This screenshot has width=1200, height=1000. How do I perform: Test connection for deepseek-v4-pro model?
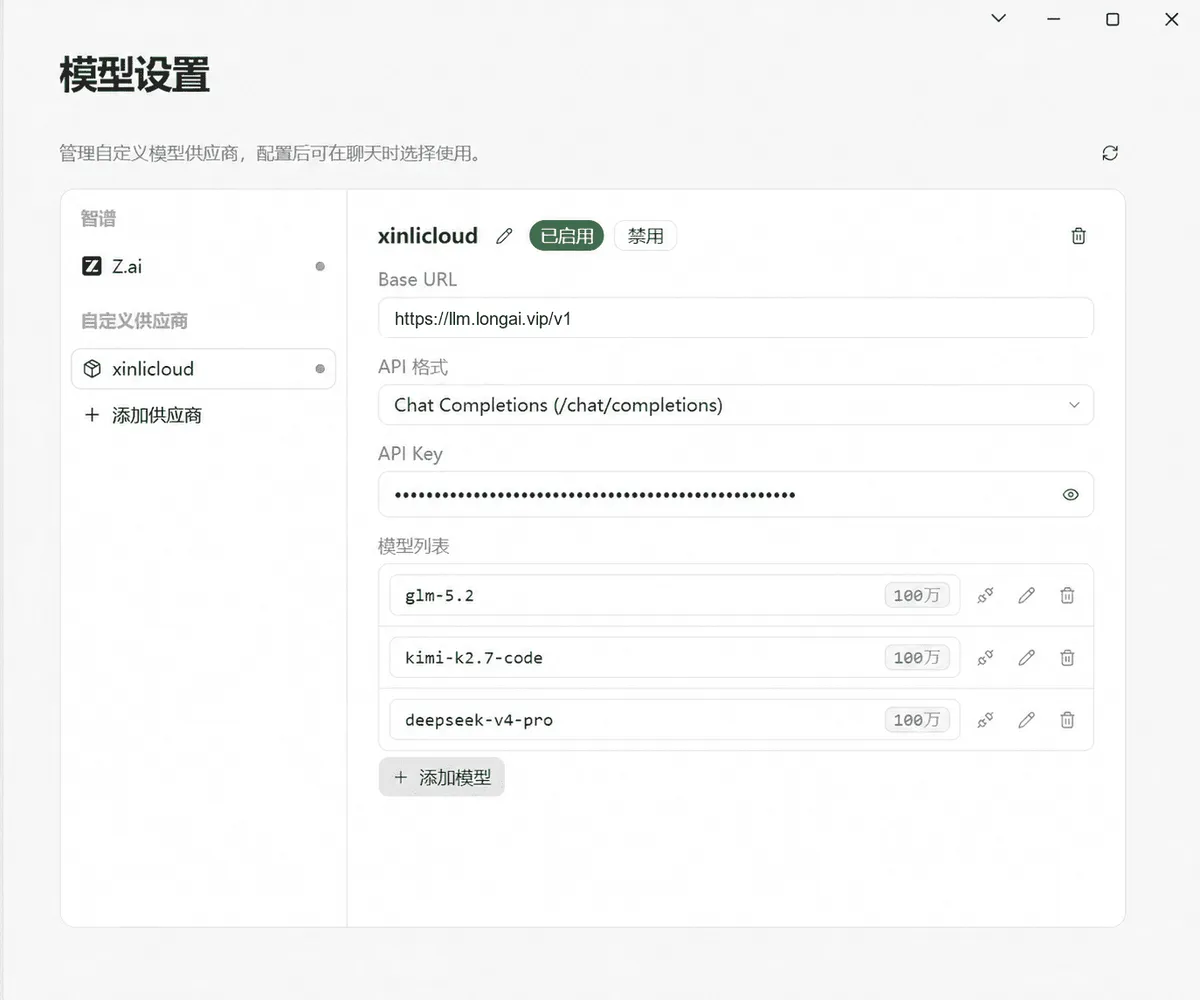click(985, 719)
